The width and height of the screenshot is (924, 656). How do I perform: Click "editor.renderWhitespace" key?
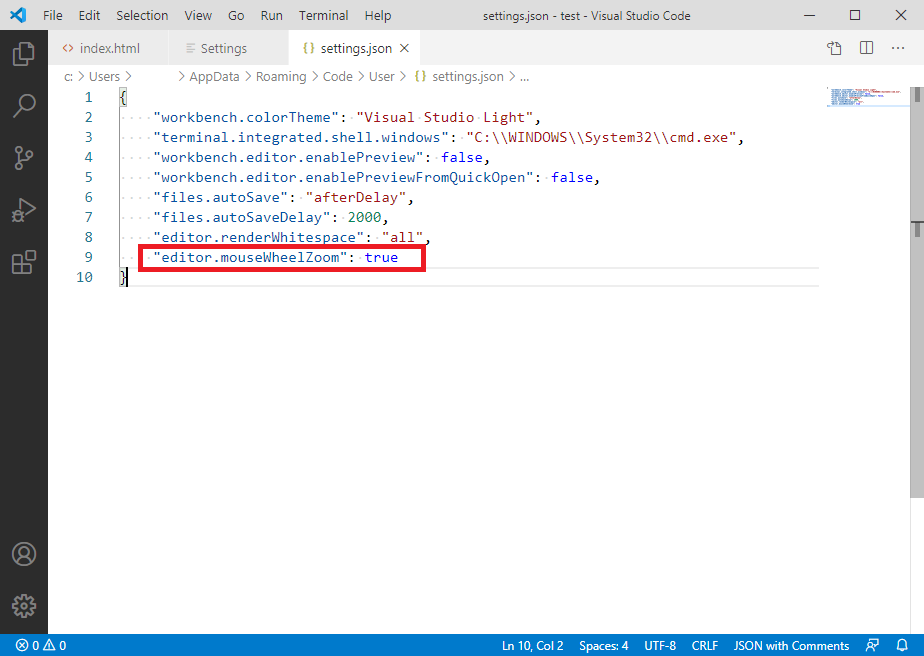tap(259, 238)
